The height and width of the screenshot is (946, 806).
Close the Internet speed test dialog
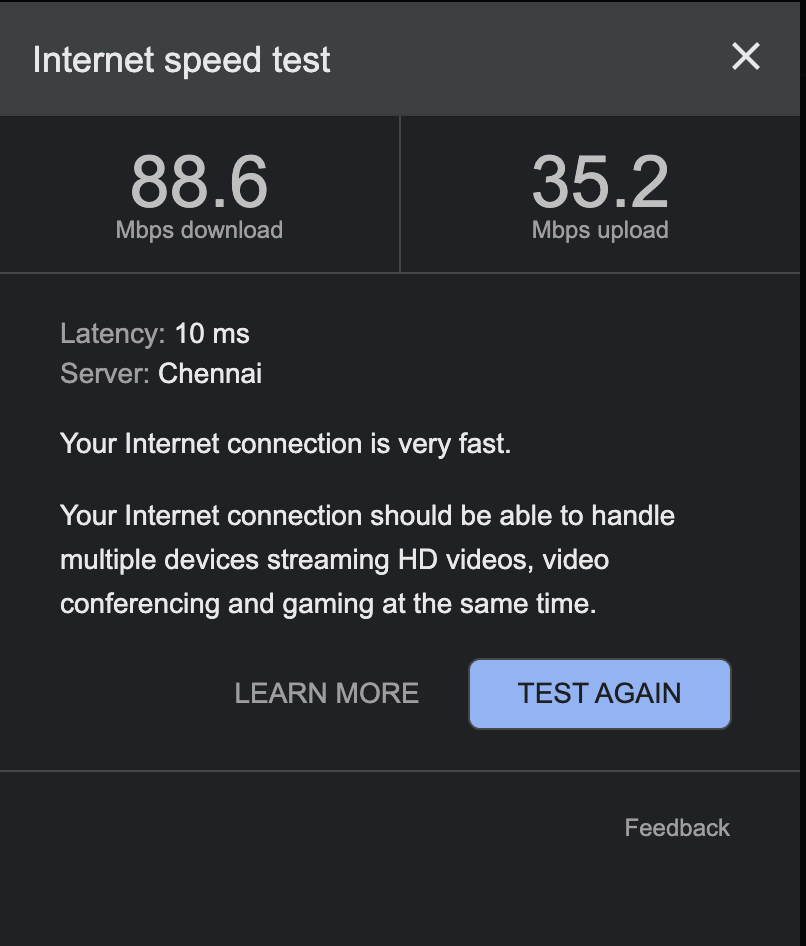[x=746, y=57]
